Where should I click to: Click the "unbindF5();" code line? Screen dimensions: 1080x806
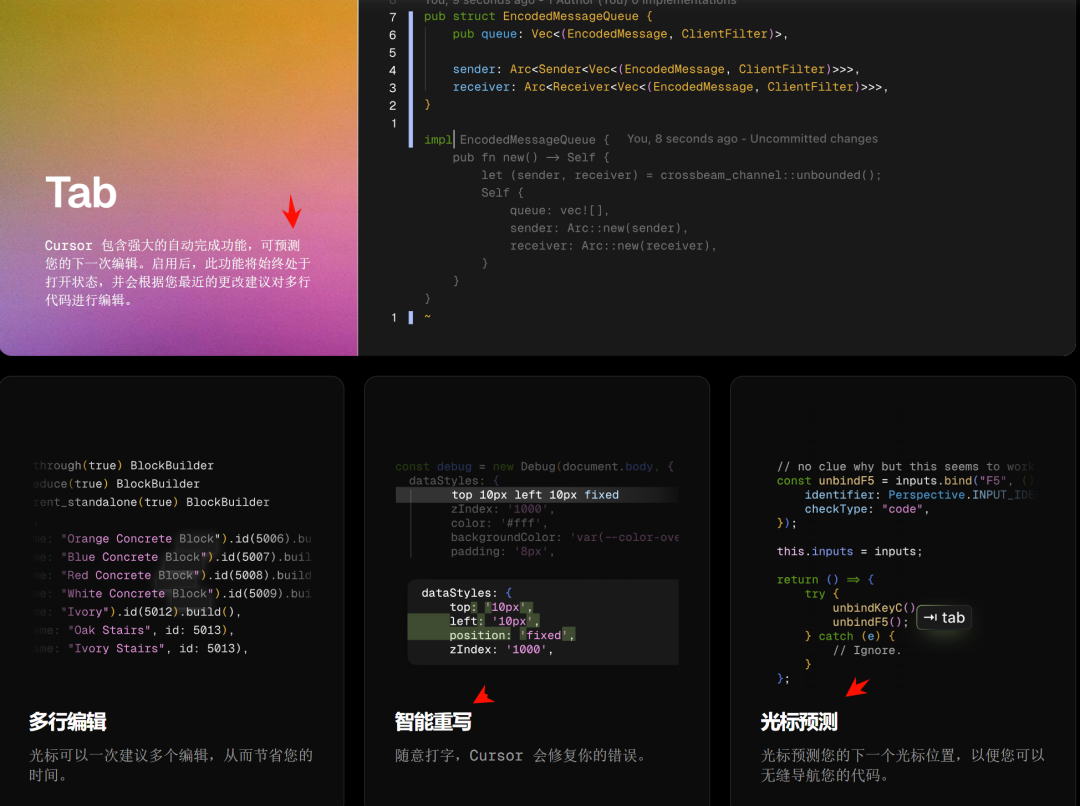[871, 621]
